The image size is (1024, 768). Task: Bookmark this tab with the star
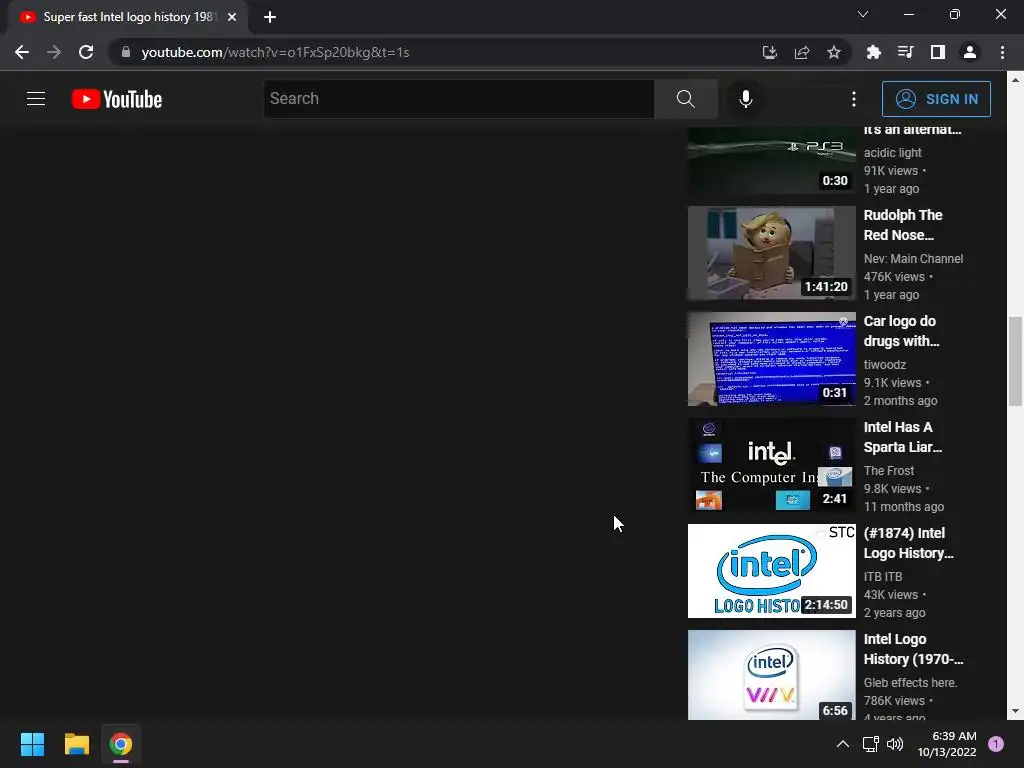(833, 52)
